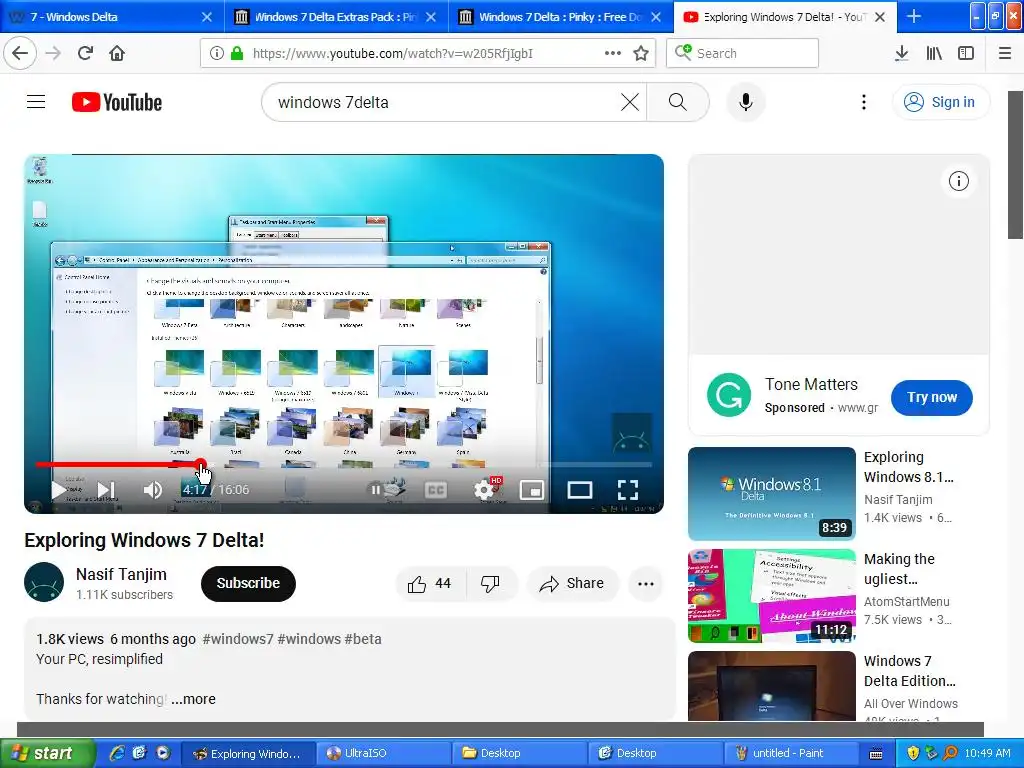Viewport: 1024px width, 768px height.
Task: Open the browser home page
Action: click(x=117, y=53)
